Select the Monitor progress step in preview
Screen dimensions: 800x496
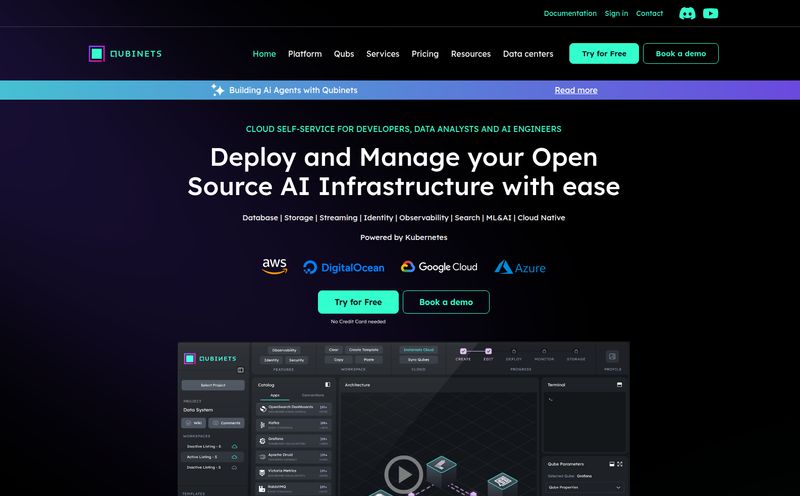(x=544, y=352)
